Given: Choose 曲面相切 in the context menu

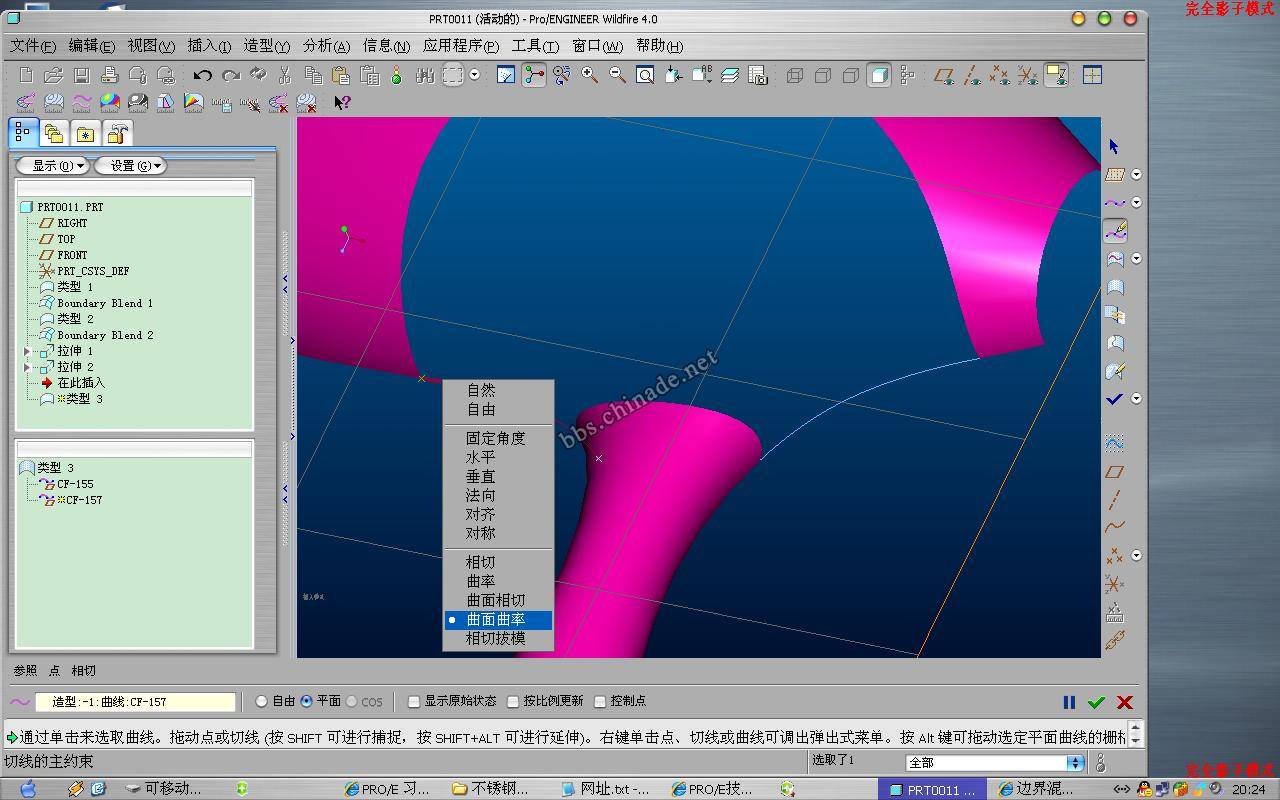Looking at the screenshot, I should pyautogui.click(x=495, y=600).
